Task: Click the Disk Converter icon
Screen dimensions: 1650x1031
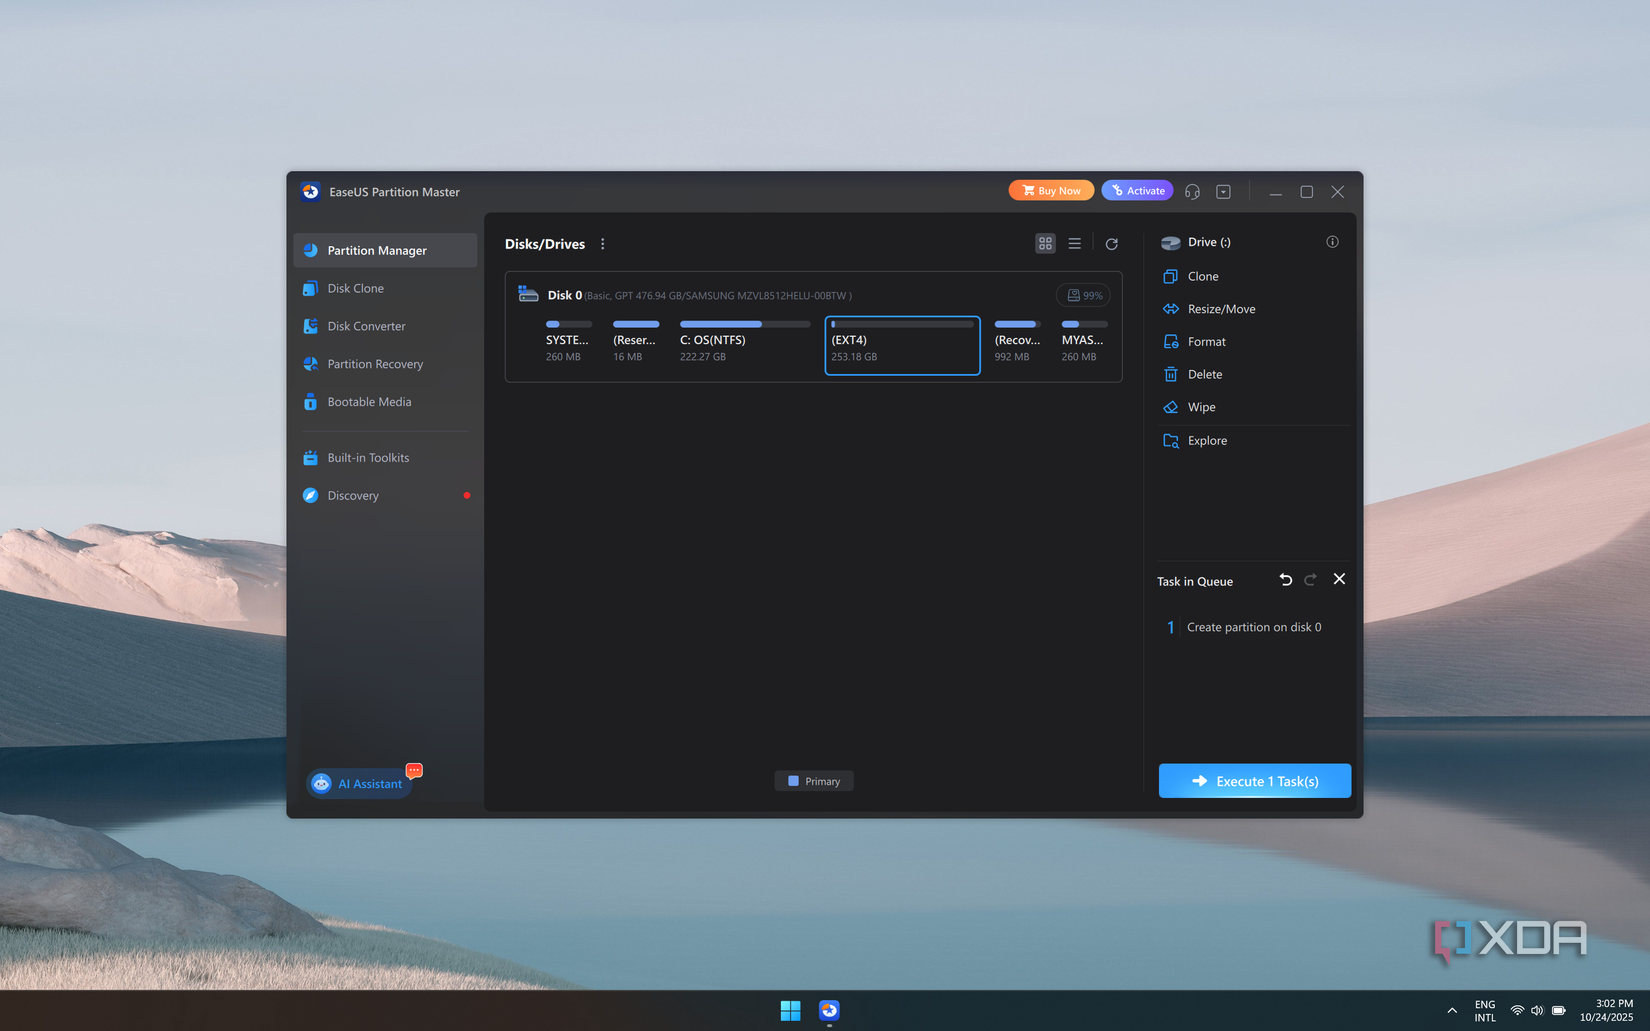Action: pyautogui.click(x=311, y=326)
